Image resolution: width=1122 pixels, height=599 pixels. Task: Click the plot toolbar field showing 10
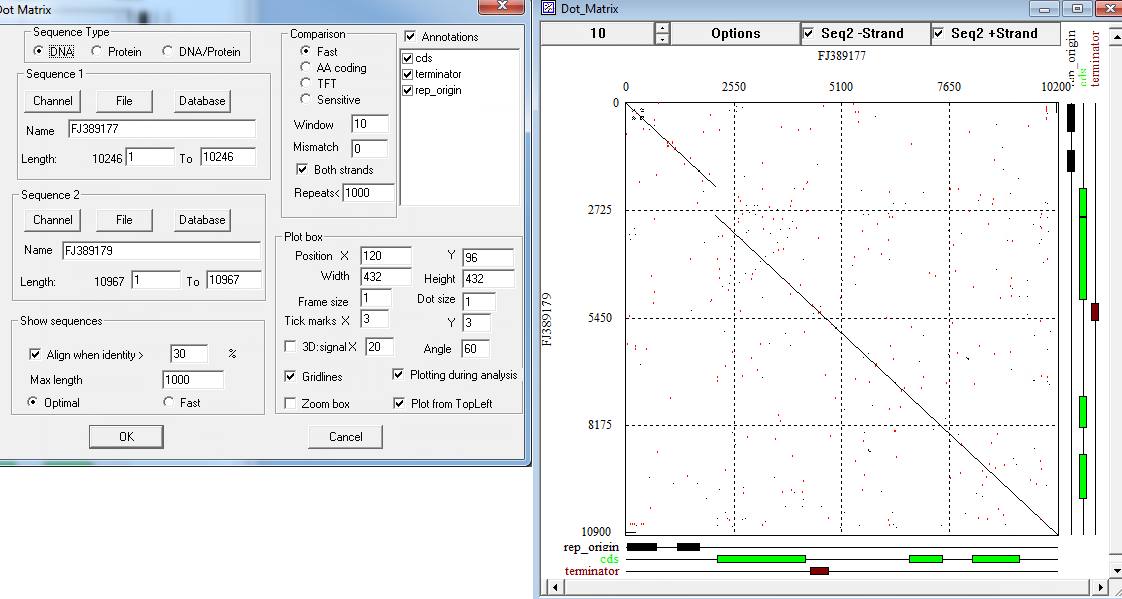598,34
